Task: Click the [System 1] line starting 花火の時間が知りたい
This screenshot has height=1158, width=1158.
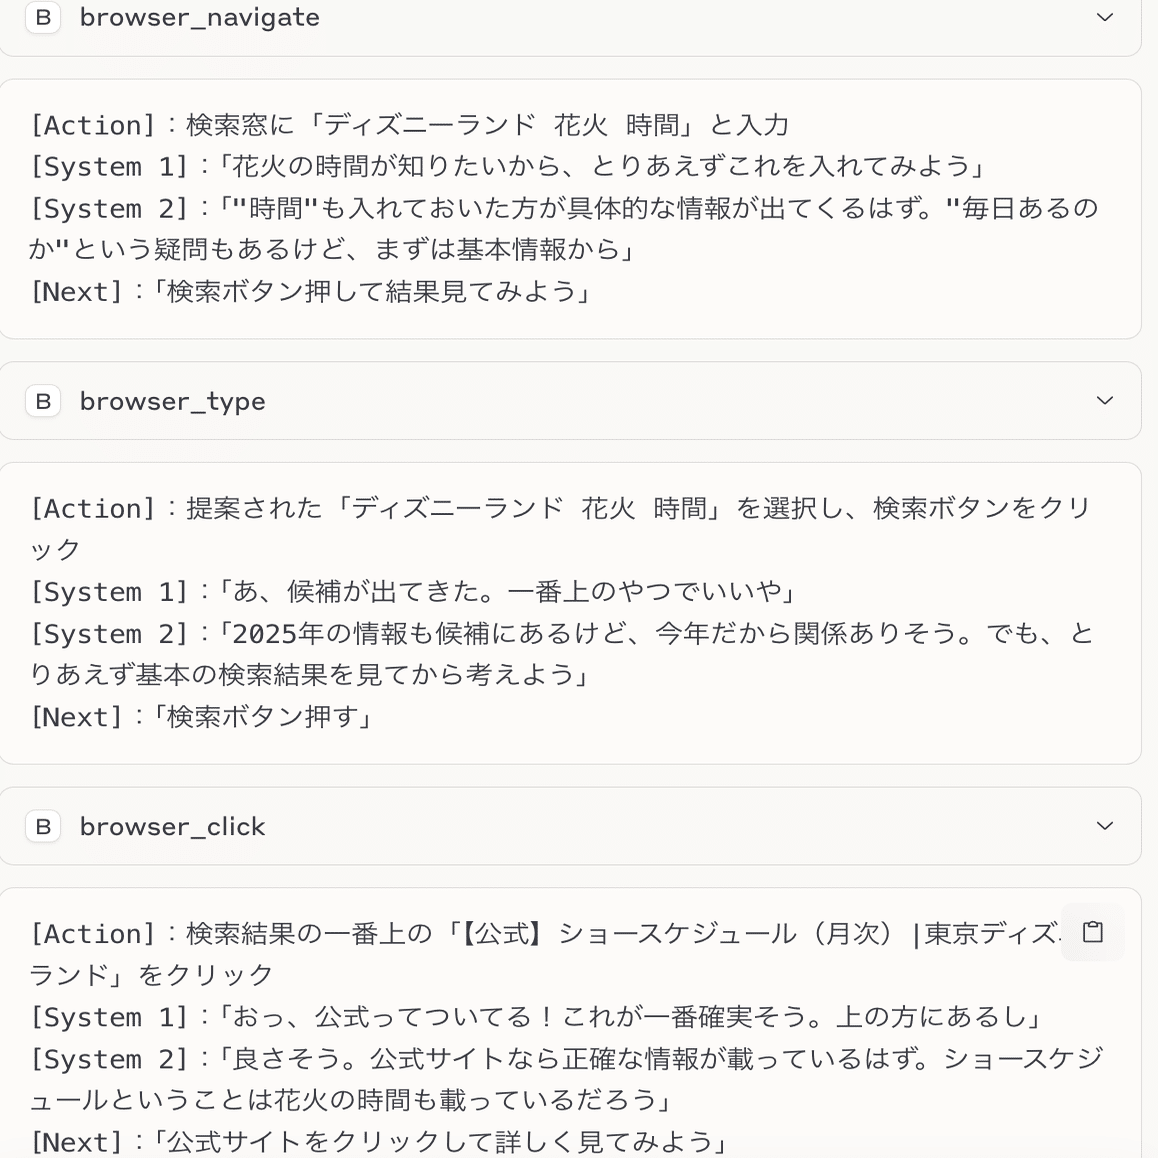Action: point(508,166)
